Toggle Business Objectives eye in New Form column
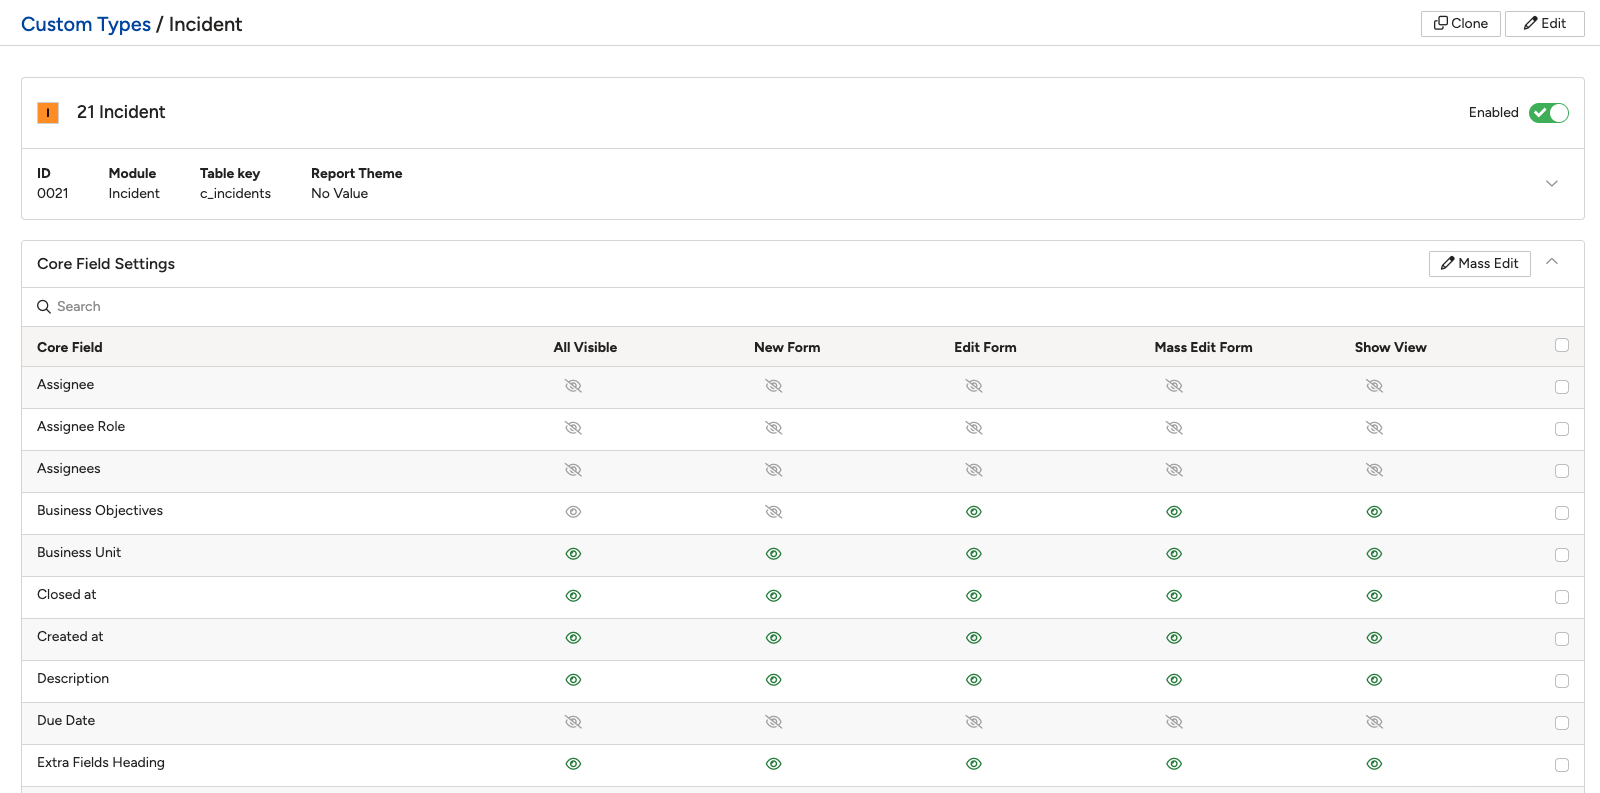1600x793 pixels. 773,512
